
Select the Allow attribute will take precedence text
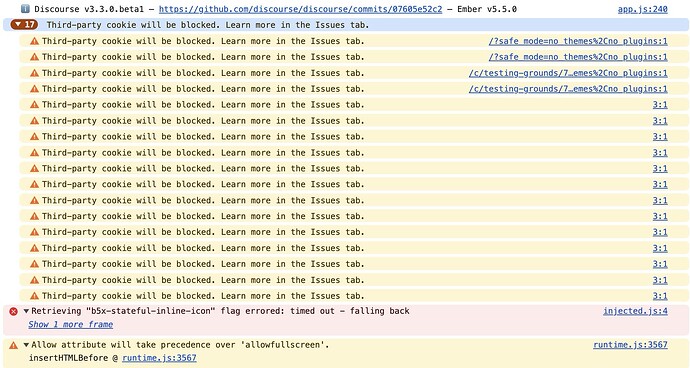[x=180, y=345]
